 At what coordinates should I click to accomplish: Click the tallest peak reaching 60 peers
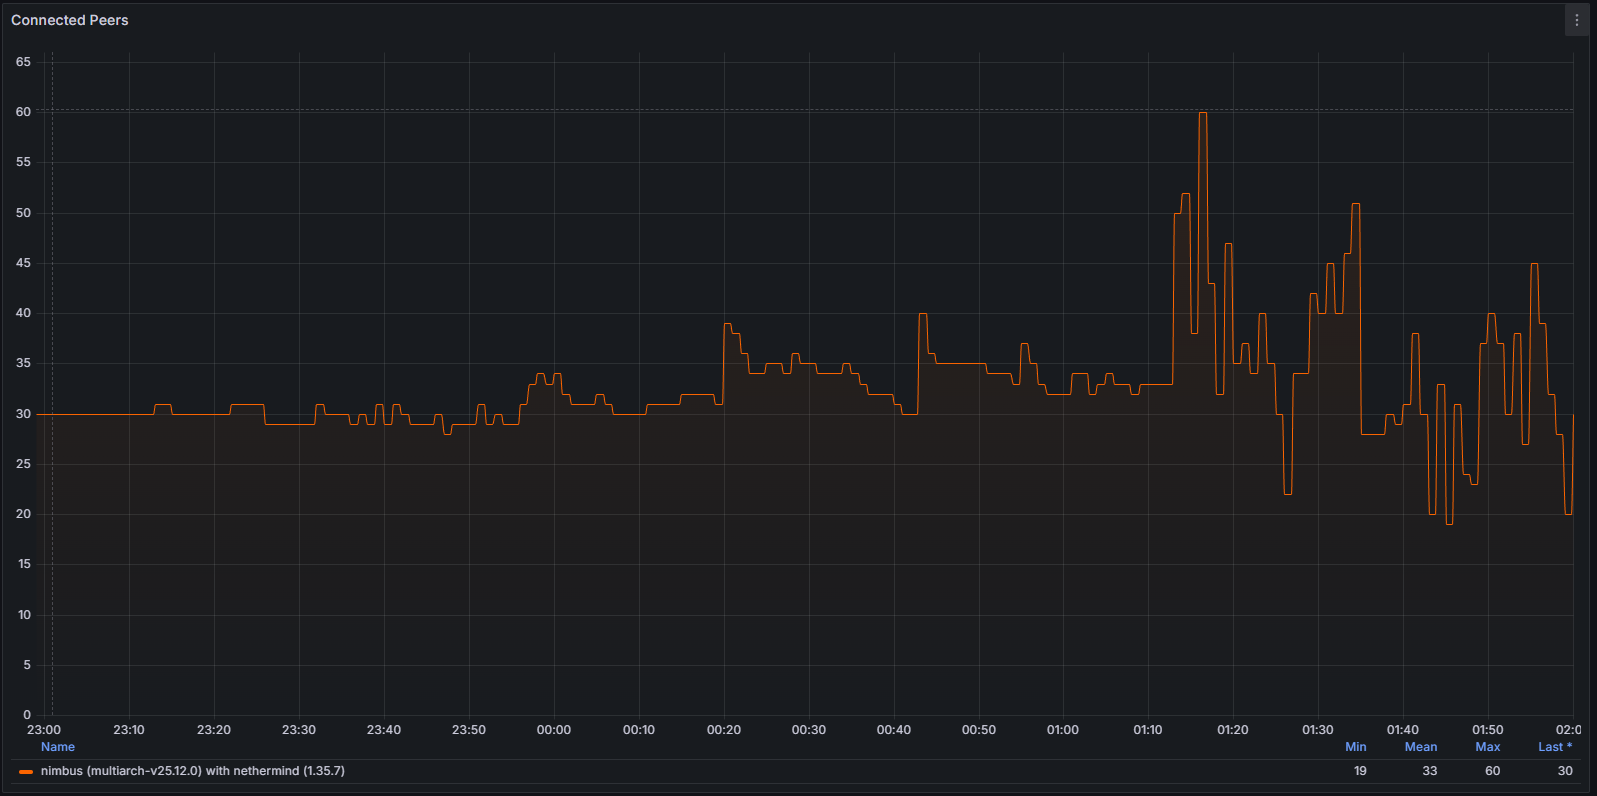click(x=1203, y=114)
